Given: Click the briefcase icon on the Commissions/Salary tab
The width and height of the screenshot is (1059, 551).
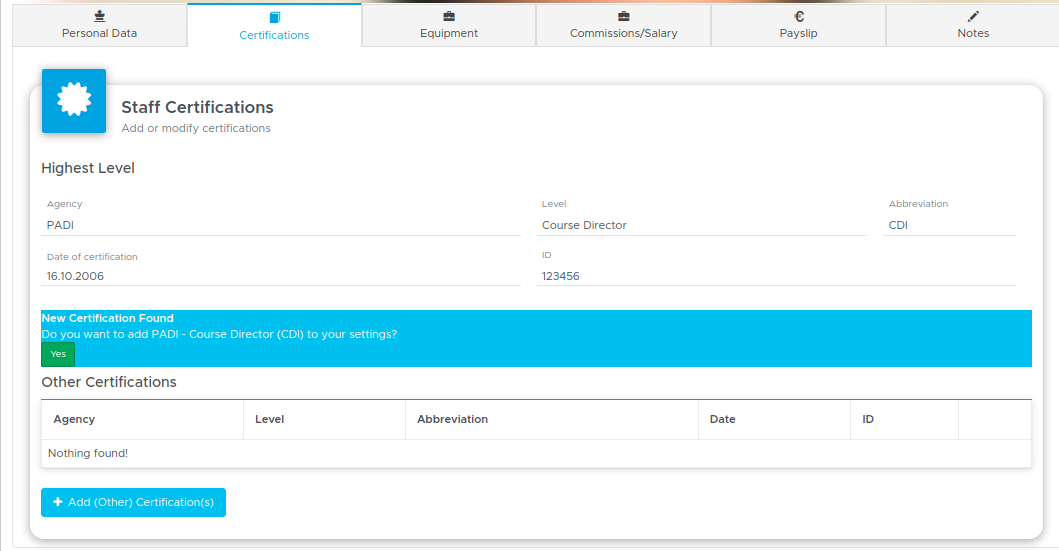Looking at the screenshot, I should click(623, 16).
